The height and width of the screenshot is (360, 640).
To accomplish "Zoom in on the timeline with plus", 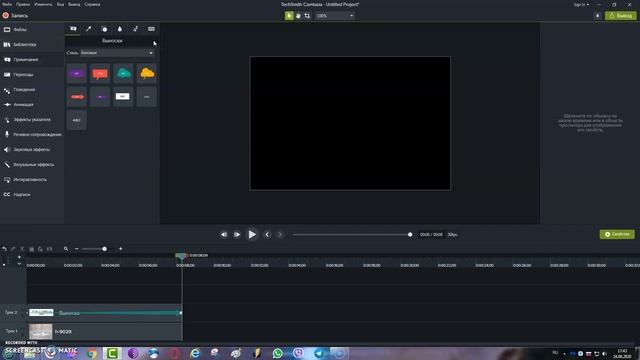I will tap(120, 249).
